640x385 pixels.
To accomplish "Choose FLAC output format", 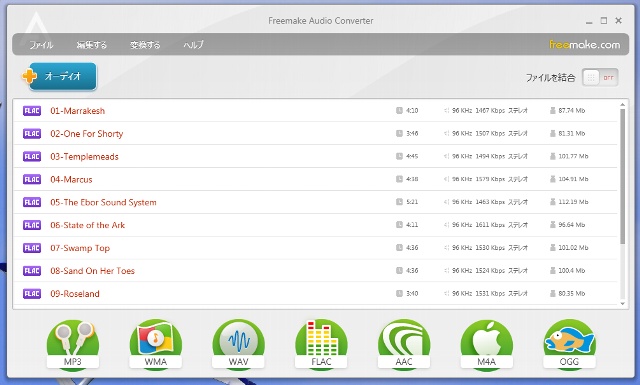I will point(321,345).
